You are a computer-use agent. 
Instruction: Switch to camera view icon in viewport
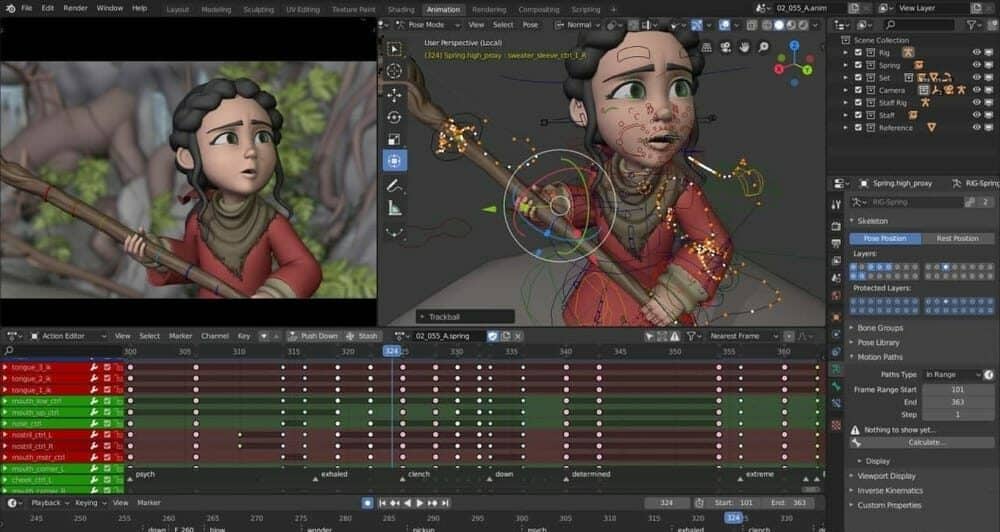tap(726, 47)
